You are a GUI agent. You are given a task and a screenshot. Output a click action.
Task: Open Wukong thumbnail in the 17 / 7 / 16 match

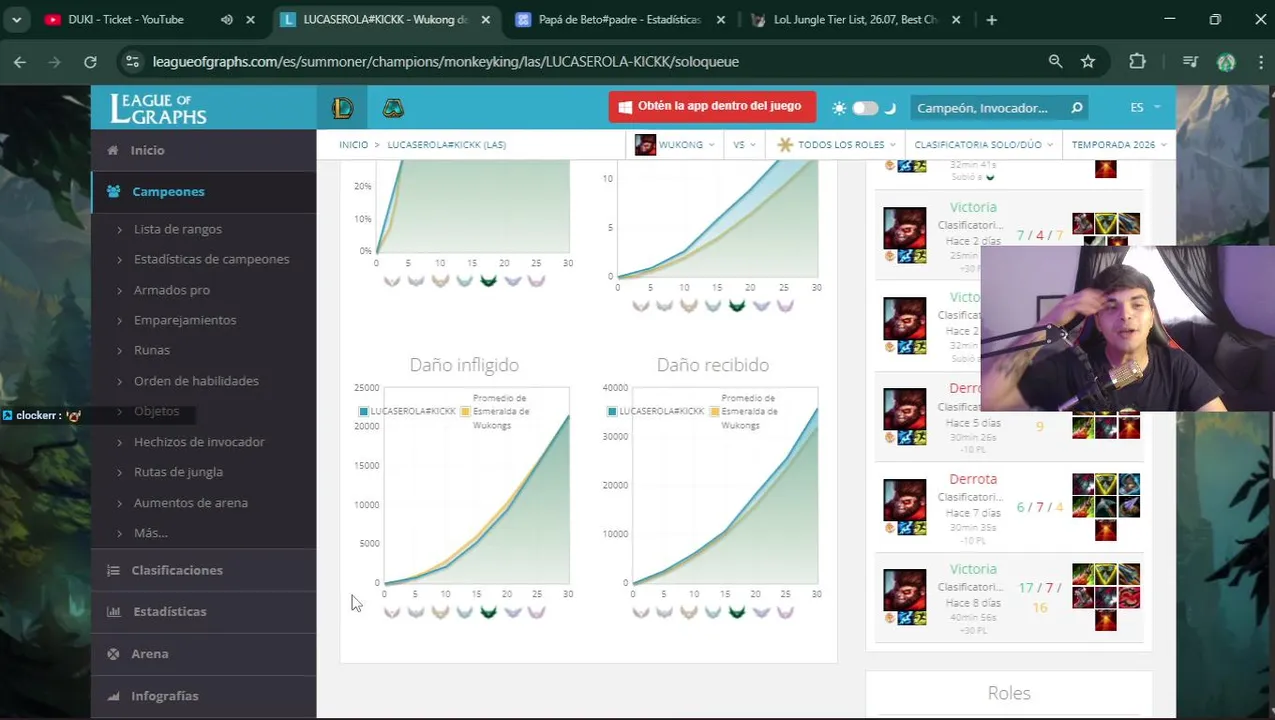(904, 591)
